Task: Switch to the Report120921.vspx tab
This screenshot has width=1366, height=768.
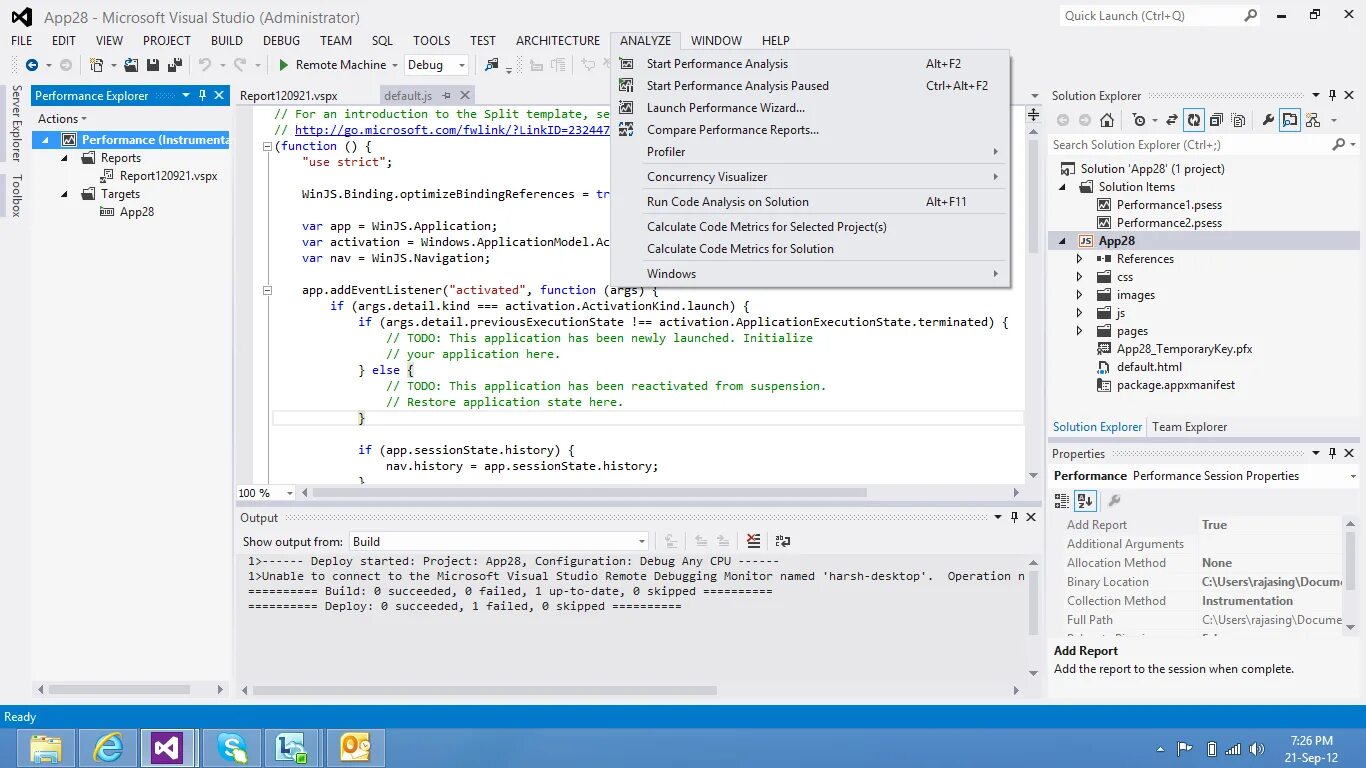Action: [x=289, y=96]
